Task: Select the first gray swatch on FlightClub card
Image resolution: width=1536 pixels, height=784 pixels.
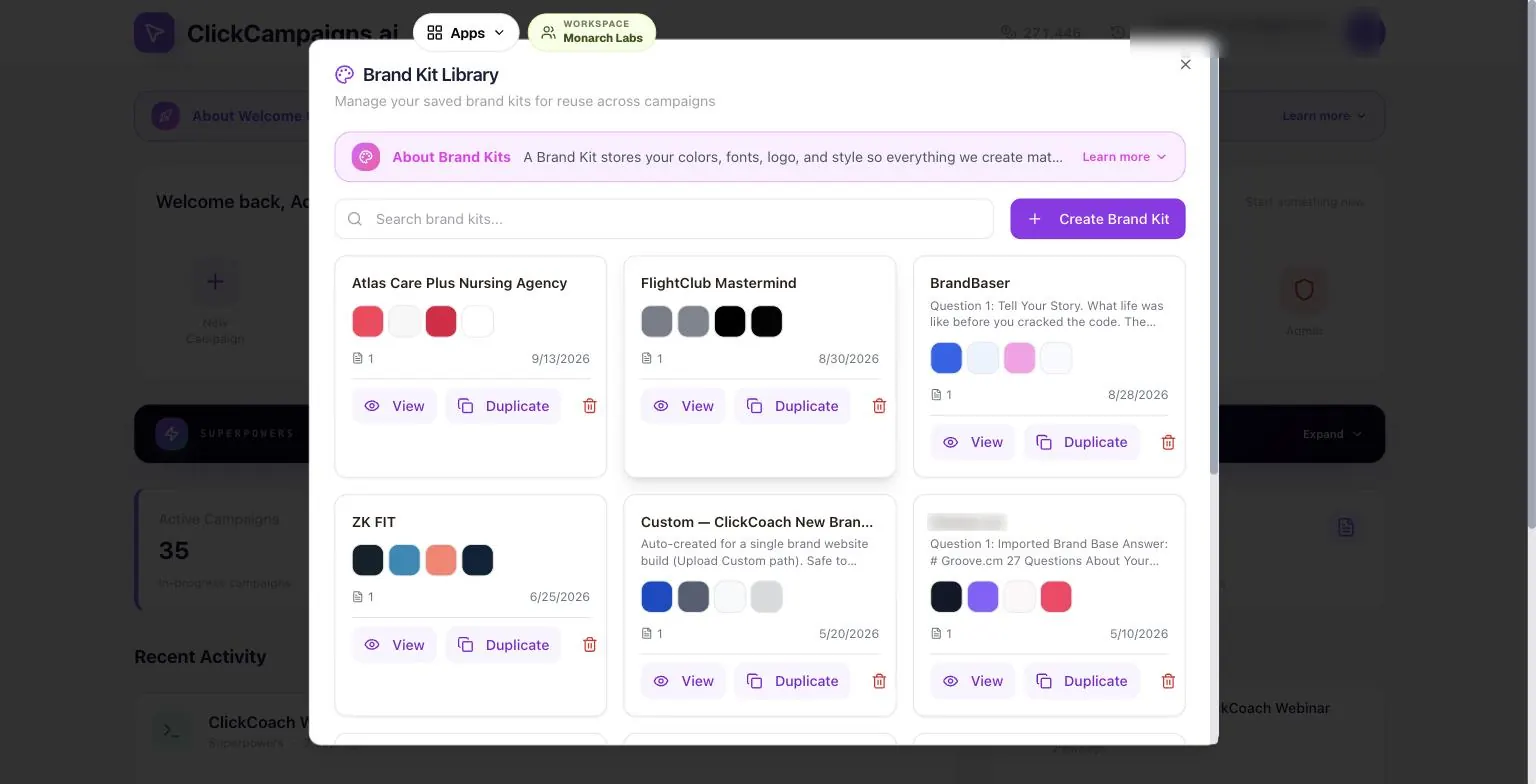Action: coord(657,322)
